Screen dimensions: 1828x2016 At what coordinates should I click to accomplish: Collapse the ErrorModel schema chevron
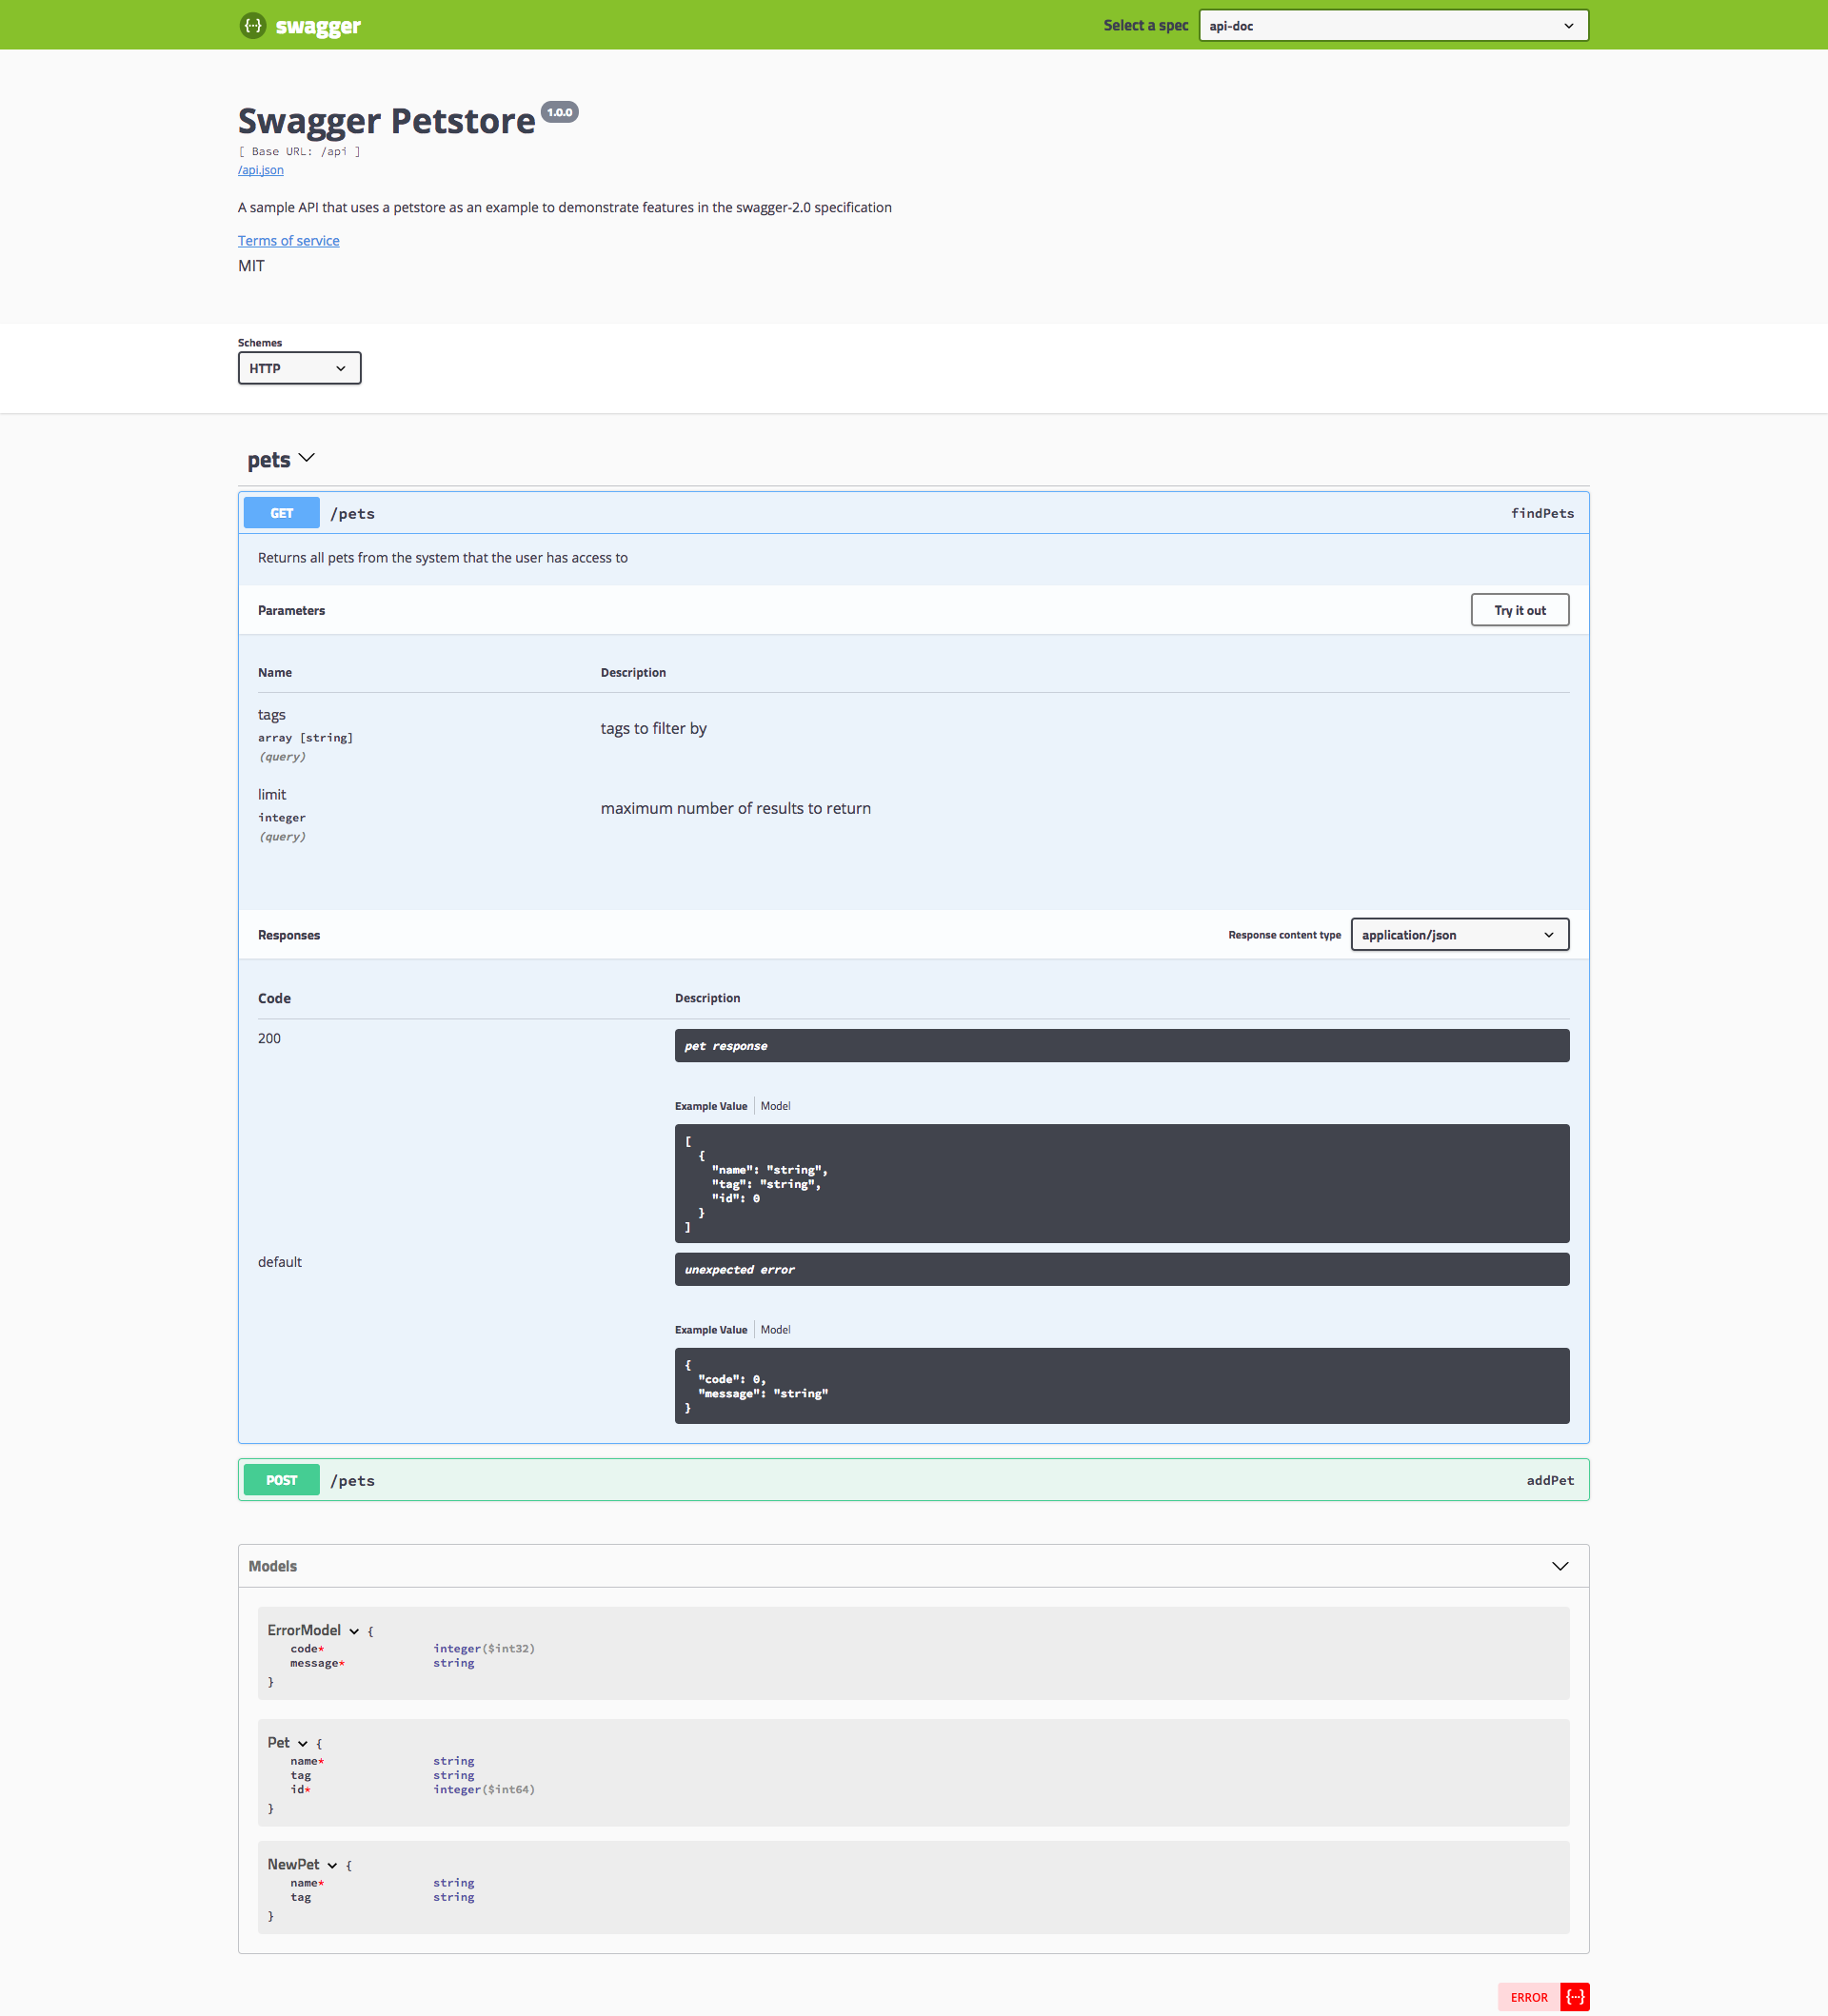pyautogui.click(x=354, y=1631)
